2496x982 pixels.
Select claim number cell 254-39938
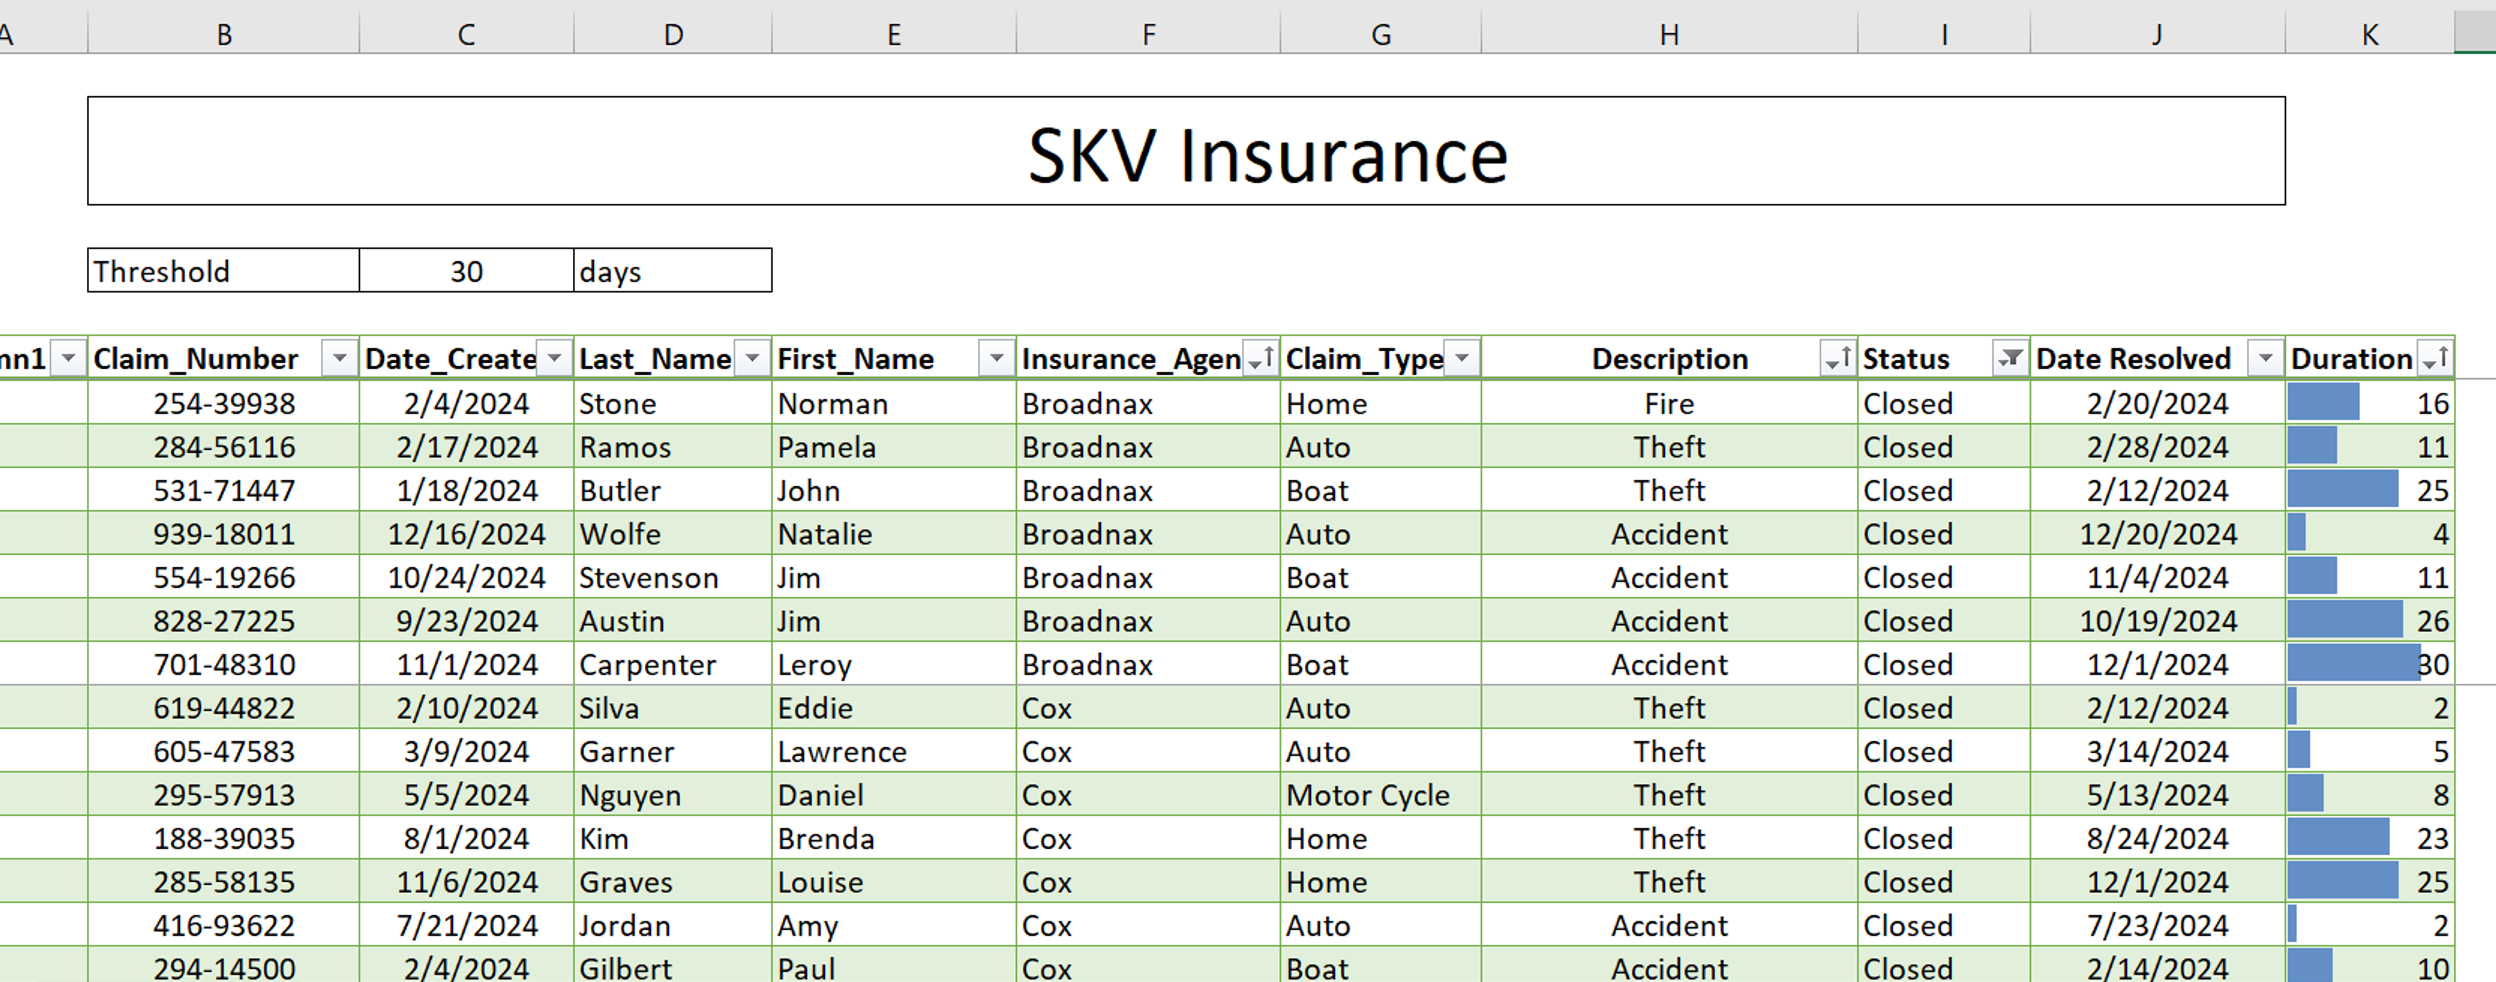coord(224,403)
